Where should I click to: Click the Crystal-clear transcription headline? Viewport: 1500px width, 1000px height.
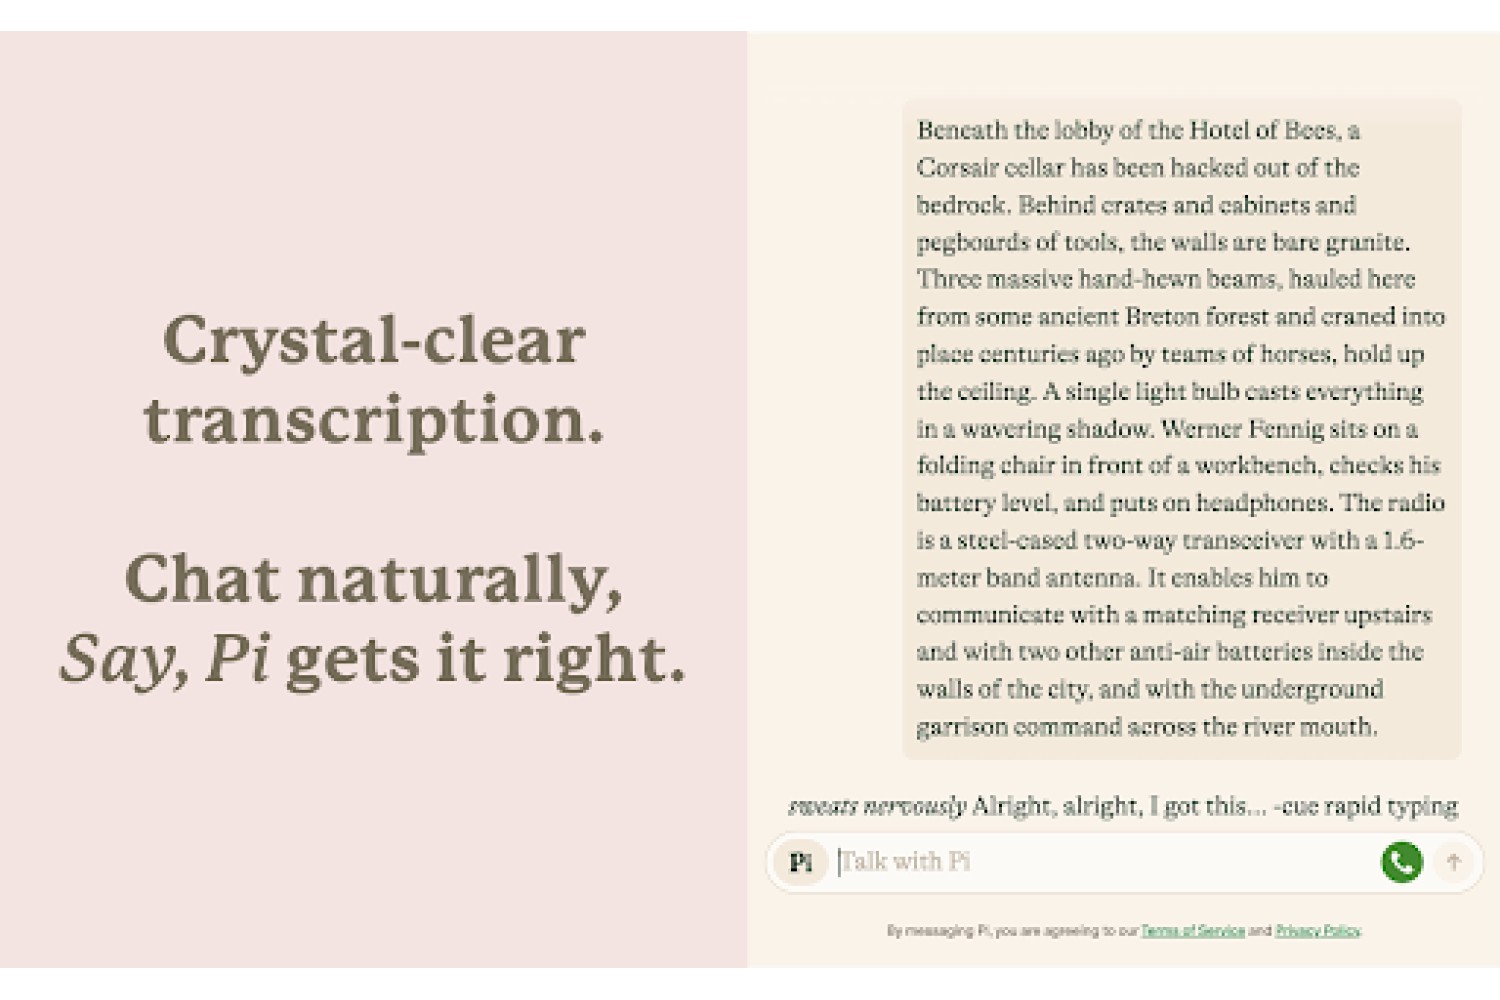[374, 379]
